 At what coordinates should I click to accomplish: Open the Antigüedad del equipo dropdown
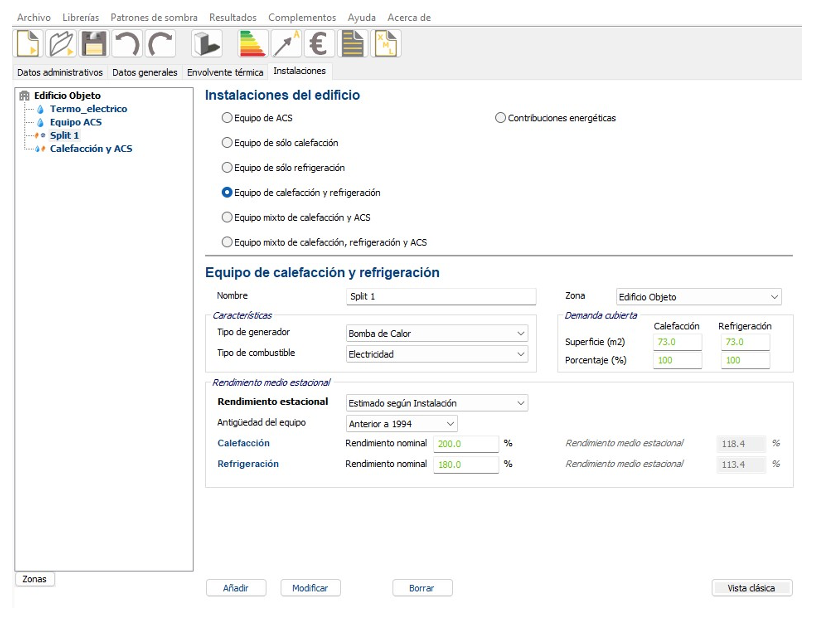tap(401, 423)
